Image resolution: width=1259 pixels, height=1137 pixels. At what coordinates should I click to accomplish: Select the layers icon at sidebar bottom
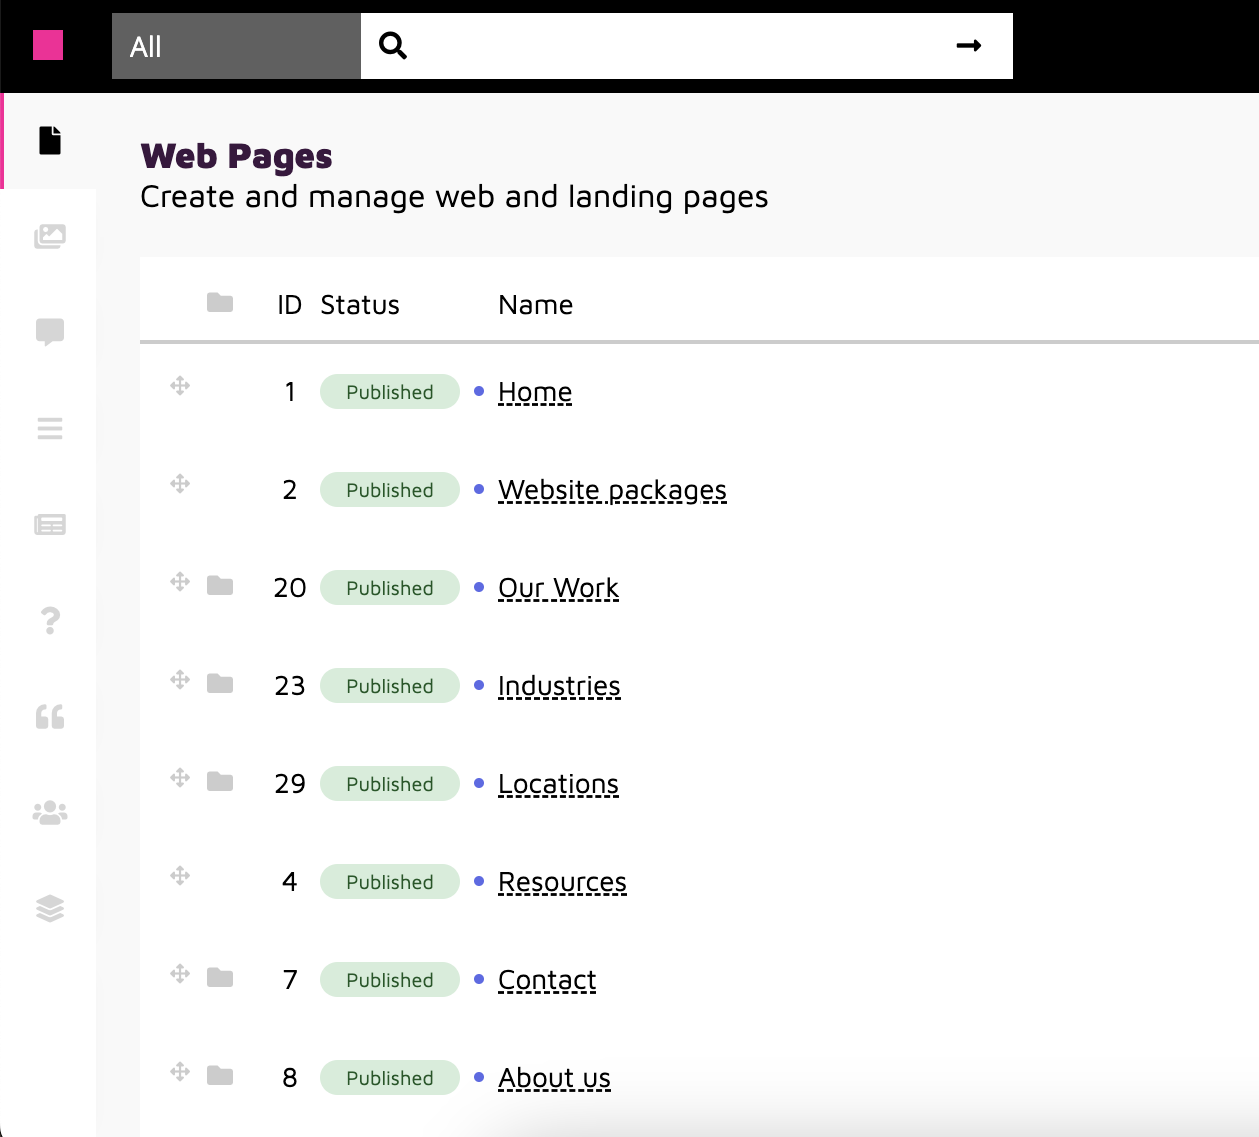(x=48, y=909)
